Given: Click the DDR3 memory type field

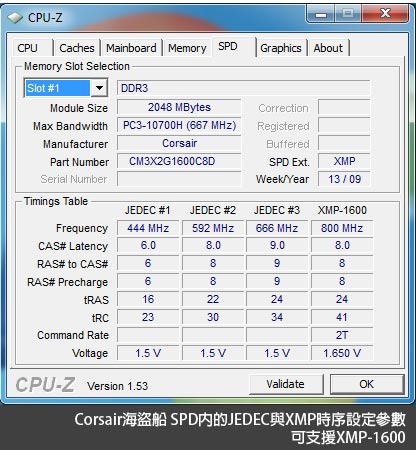Looking at the screenshot, I should [x=243, y=88].
